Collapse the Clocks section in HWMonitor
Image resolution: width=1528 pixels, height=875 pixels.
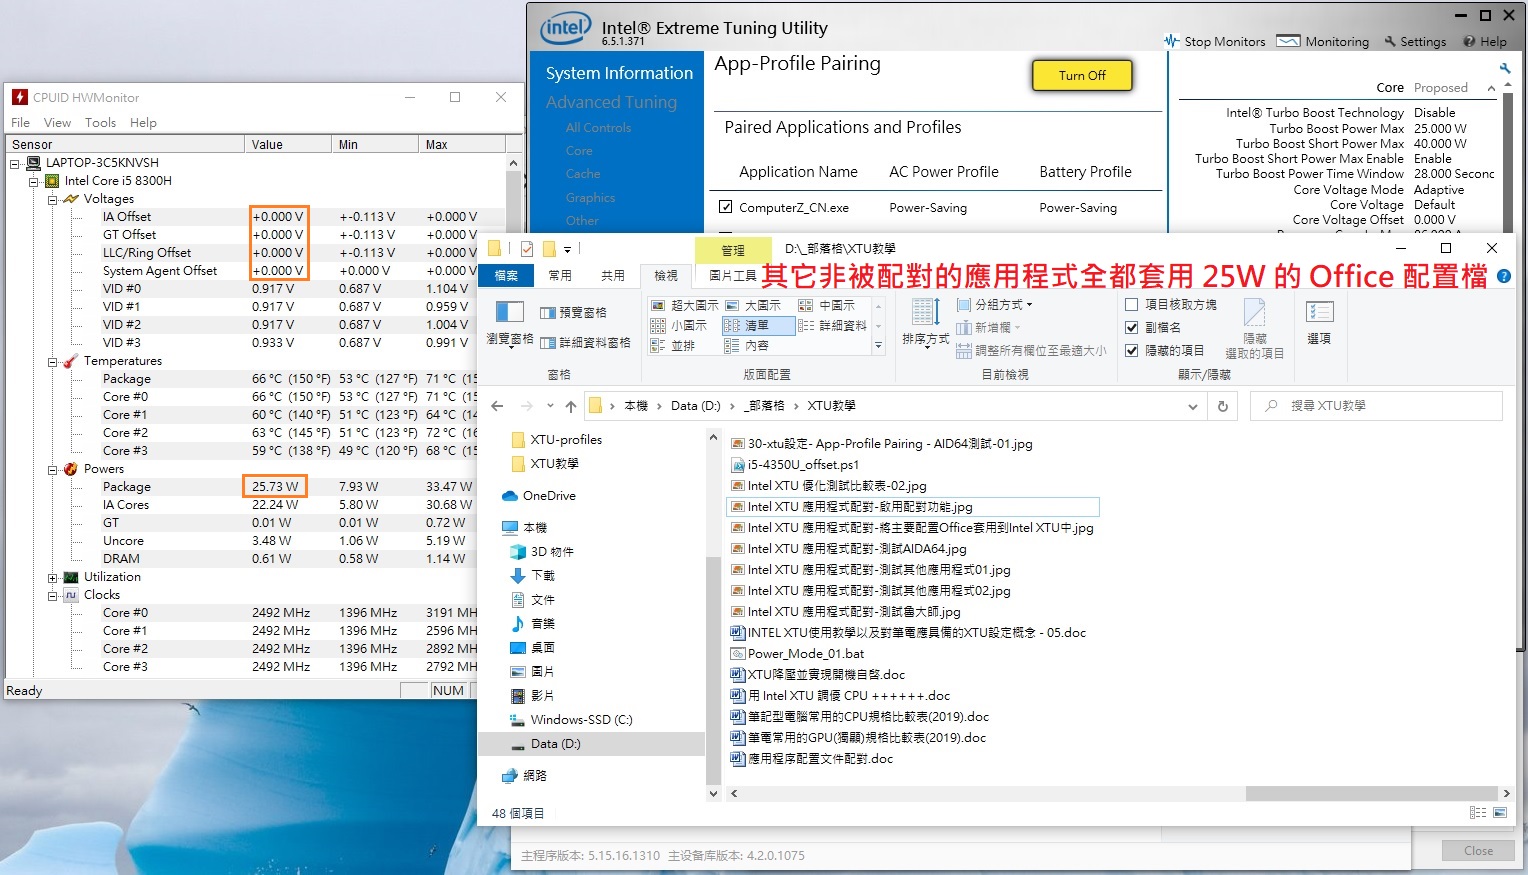[52, 595]
